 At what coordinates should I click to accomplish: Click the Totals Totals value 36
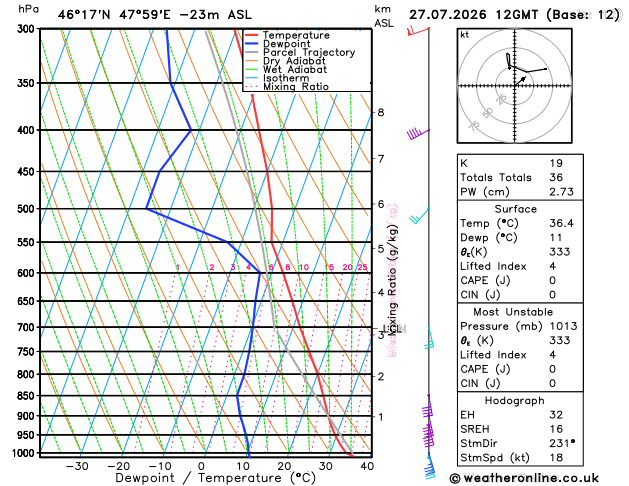556,177
